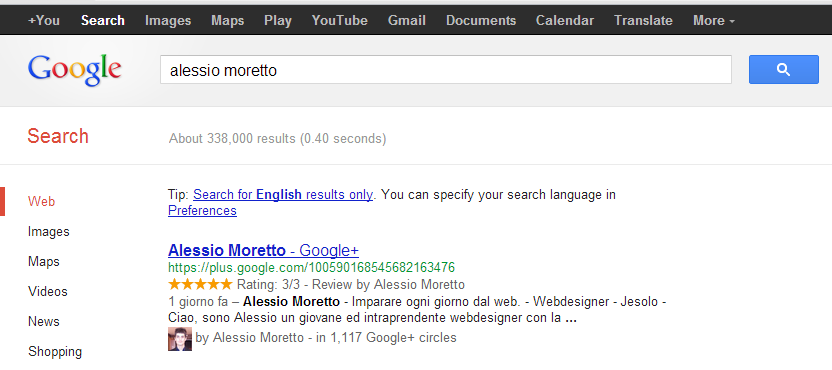832x370 pixels.
Task: Select News filter in left sidebar
Action: pos(44,322)
